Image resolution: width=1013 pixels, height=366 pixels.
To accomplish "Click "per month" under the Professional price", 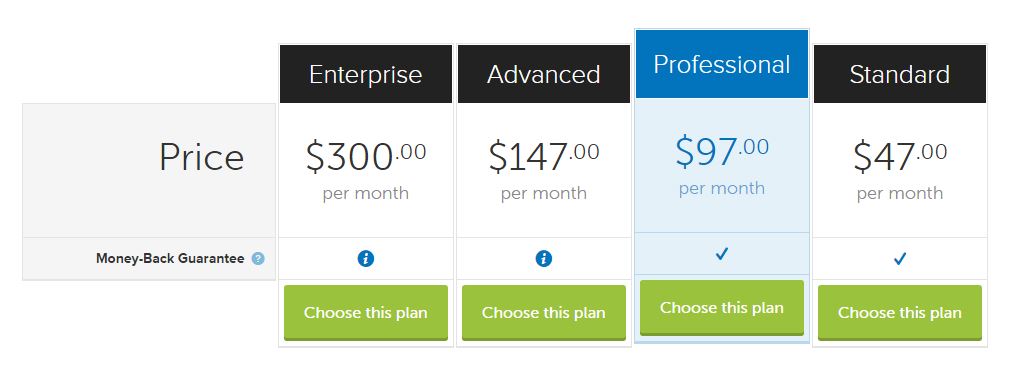I will click(x=722, y=188).
